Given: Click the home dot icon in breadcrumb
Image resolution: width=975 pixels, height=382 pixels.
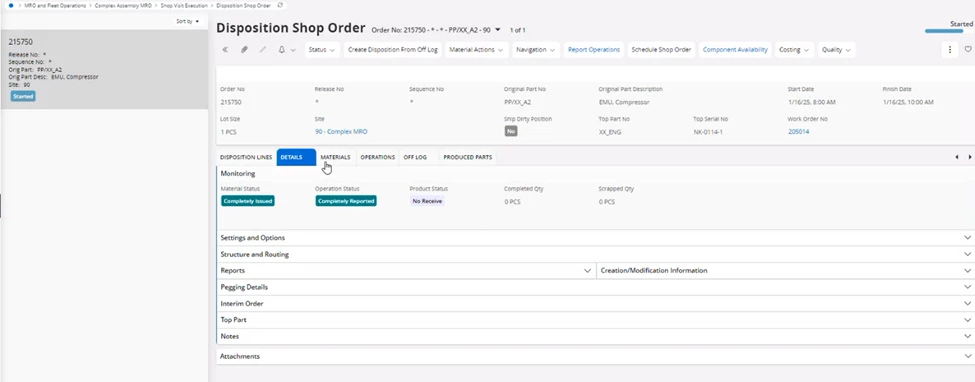Looking at the screenshot, I should coord(11,5).
